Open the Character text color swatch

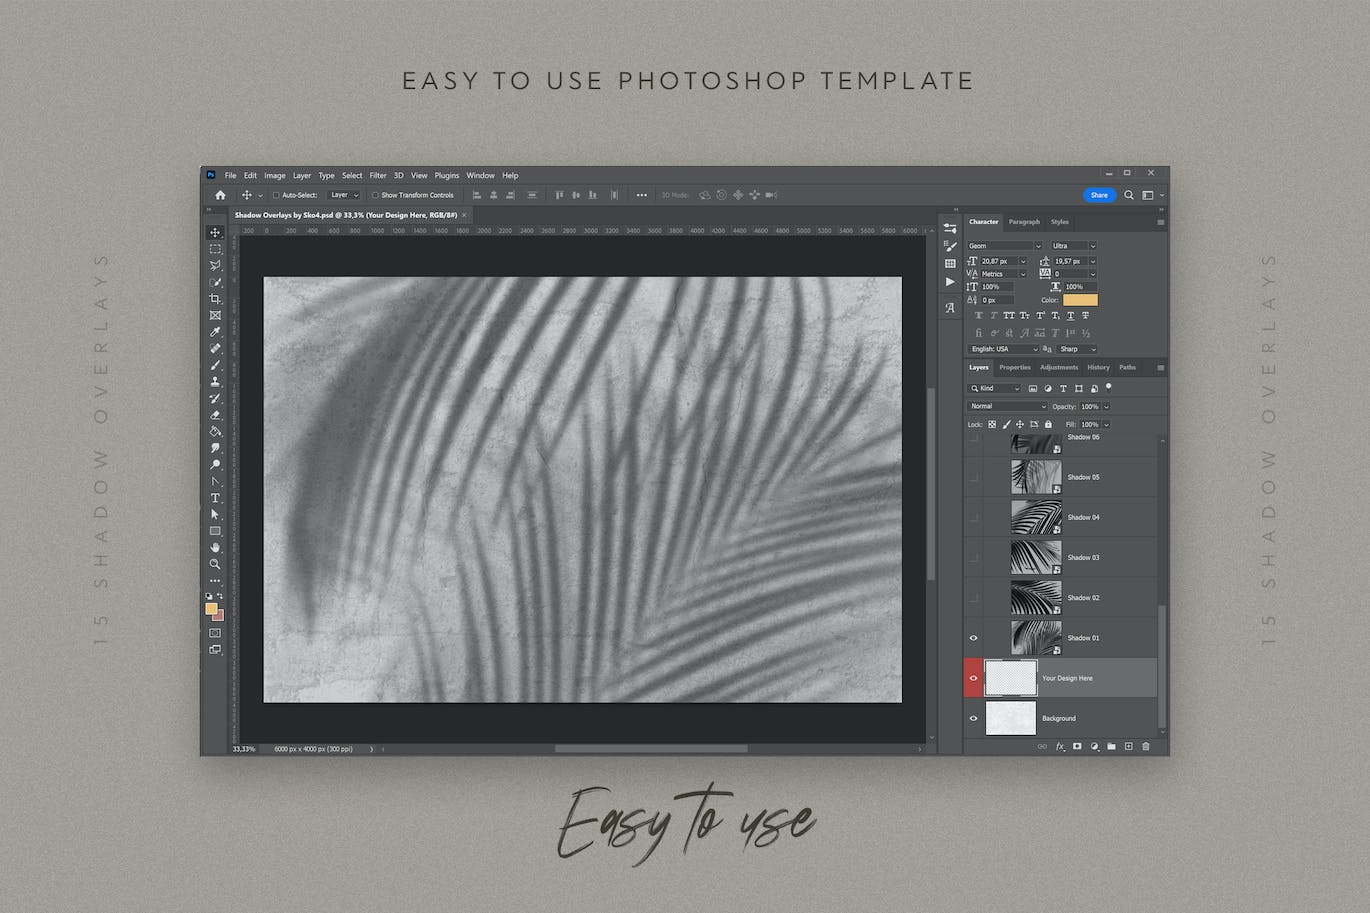coord(1080,300)
